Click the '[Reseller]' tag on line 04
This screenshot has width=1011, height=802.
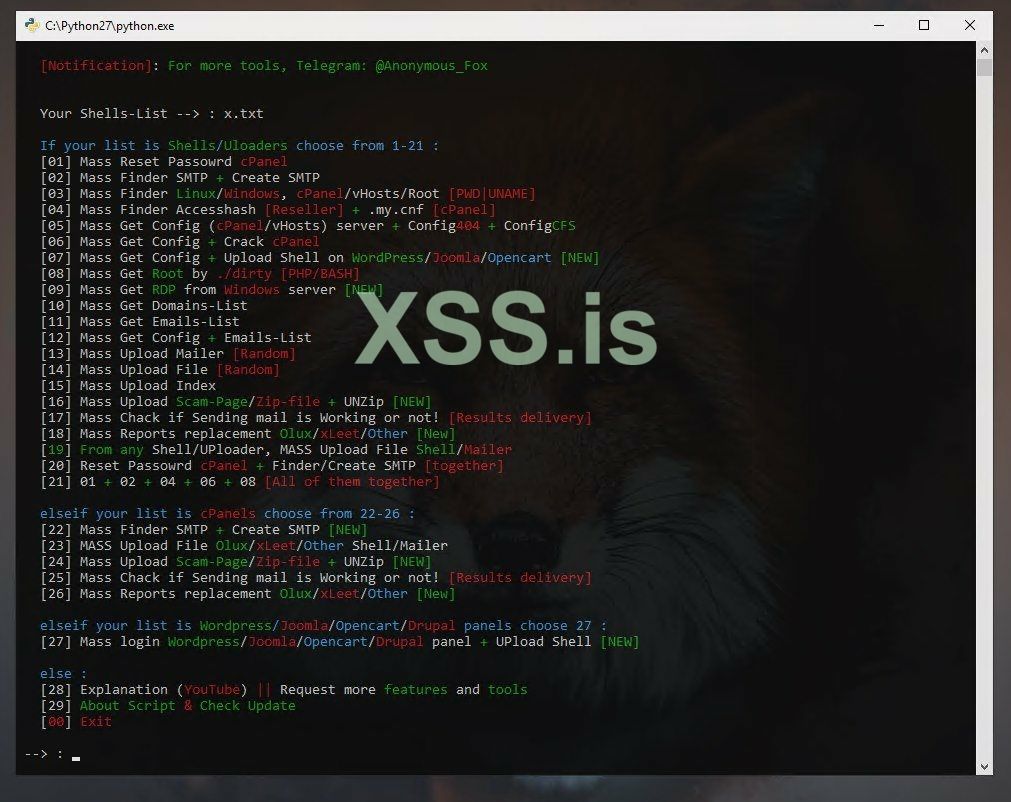tap(304, 210)
